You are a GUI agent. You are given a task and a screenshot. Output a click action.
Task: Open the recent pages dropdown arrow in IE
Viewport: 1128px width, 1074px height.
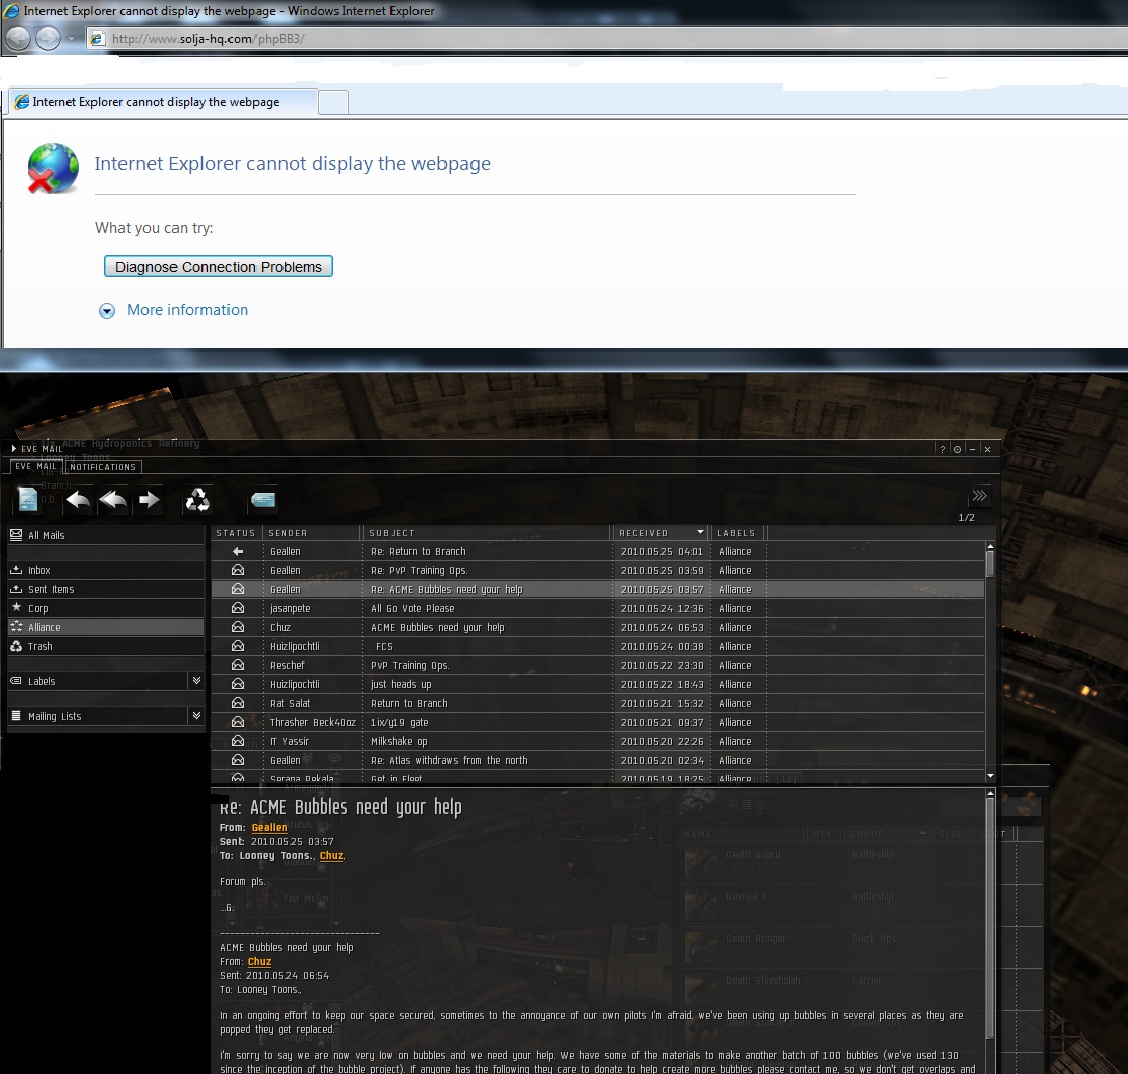[x=71, y=39]
